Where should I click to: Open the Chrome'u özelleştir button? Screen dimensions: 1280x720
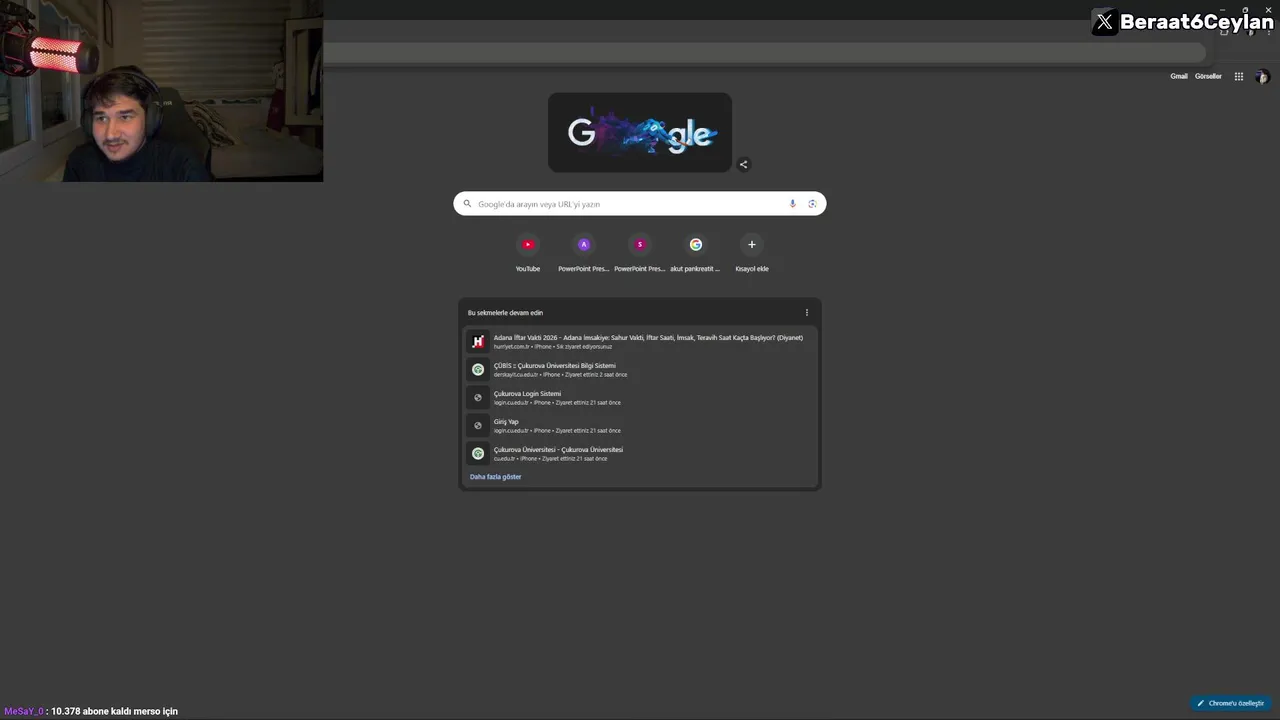click(x=1231, y=703)
